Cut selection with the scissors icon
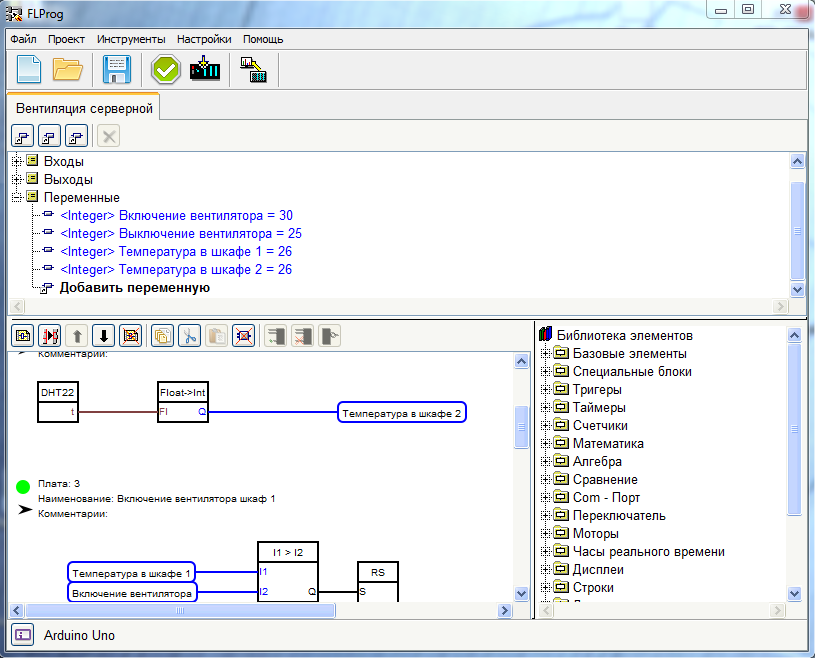This screenshot has height=658, width=815. coord(189,336)
